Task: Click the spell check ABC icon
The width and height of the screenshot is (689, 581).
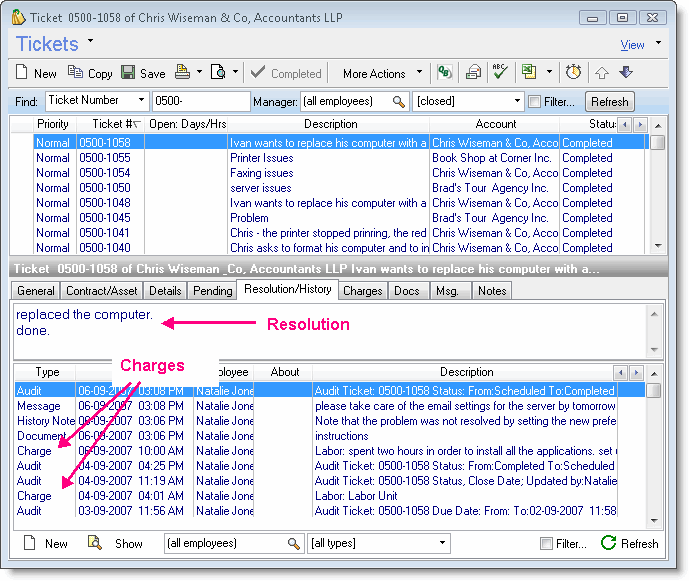Action: pyautogui.click(x=500, y=73)
